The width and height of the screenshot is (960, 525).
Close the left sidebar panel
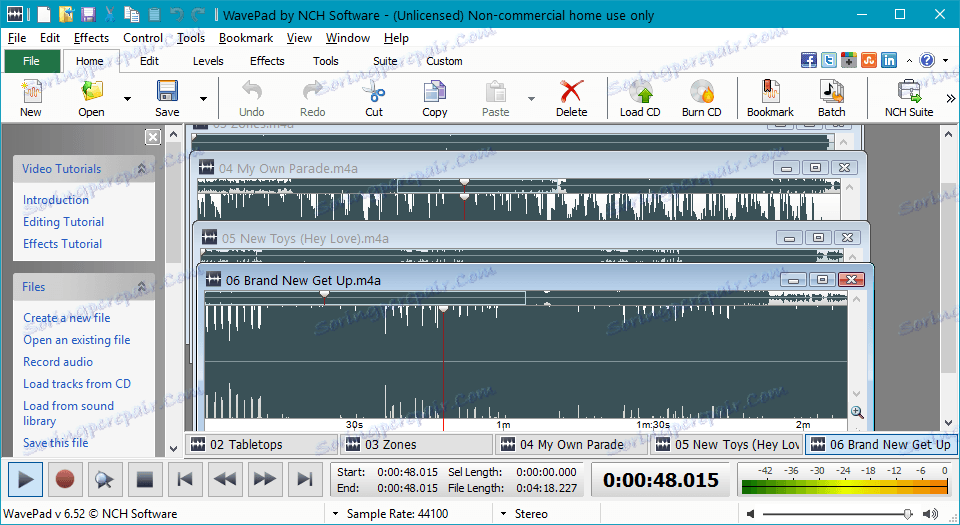[x=153, y=136]
